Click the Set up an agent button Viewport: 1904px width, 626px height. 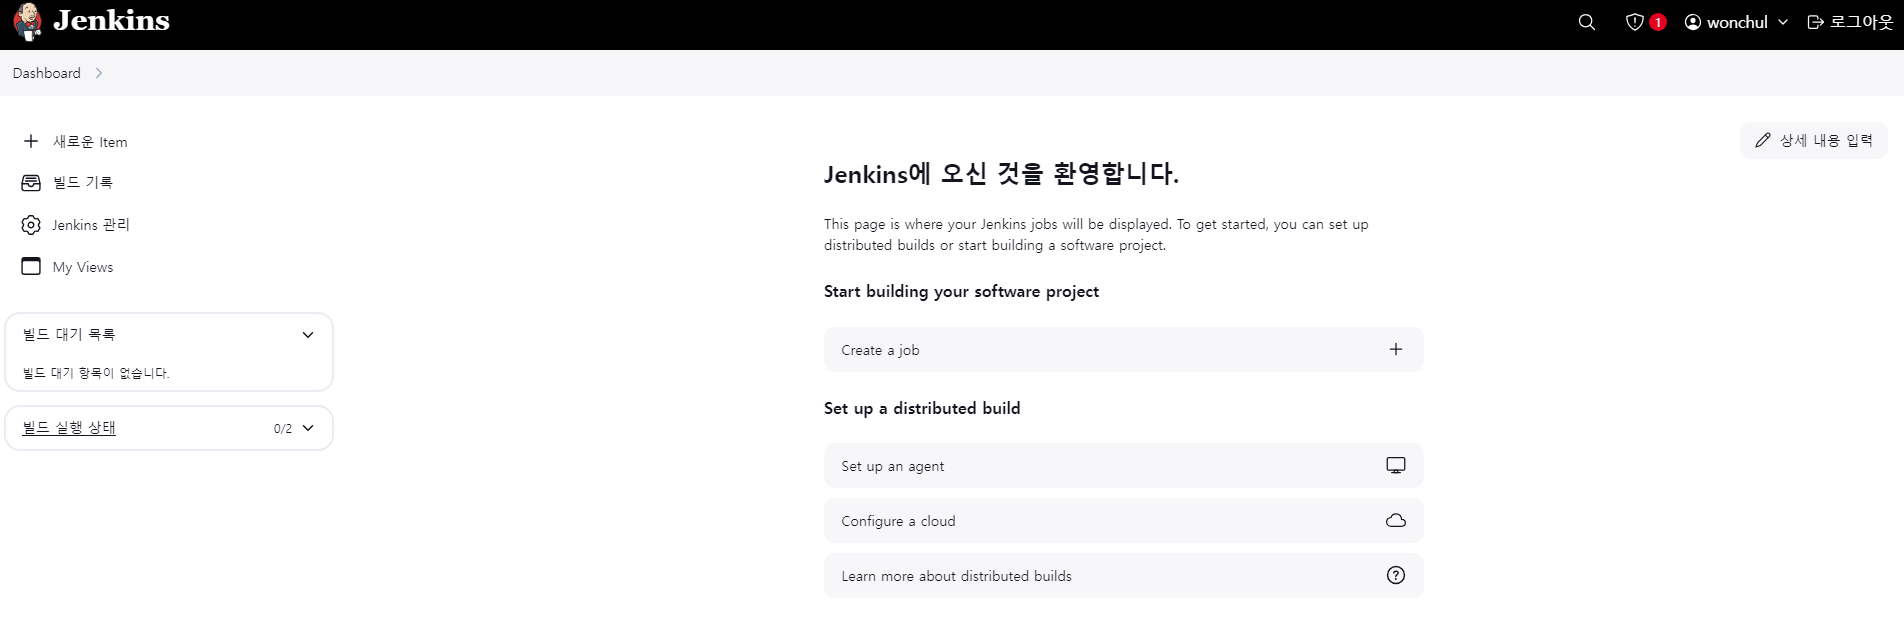1123,466
